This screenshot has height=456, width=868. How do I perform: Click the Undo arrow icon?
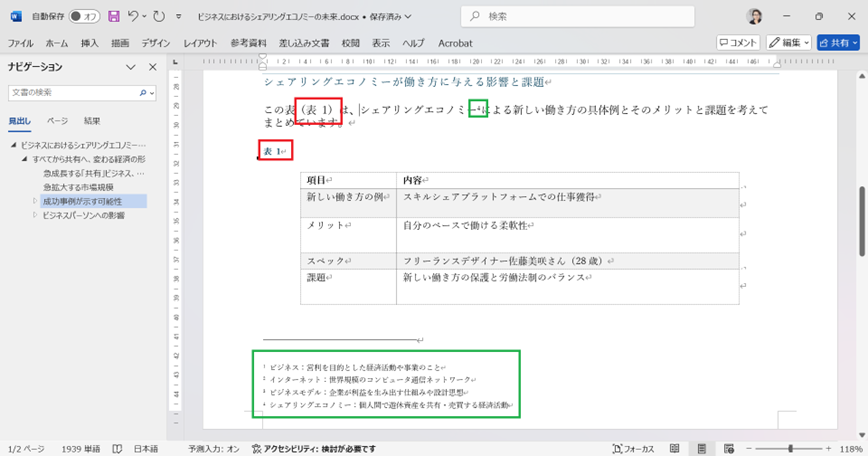pyautogui.click(x=134, y=17)
